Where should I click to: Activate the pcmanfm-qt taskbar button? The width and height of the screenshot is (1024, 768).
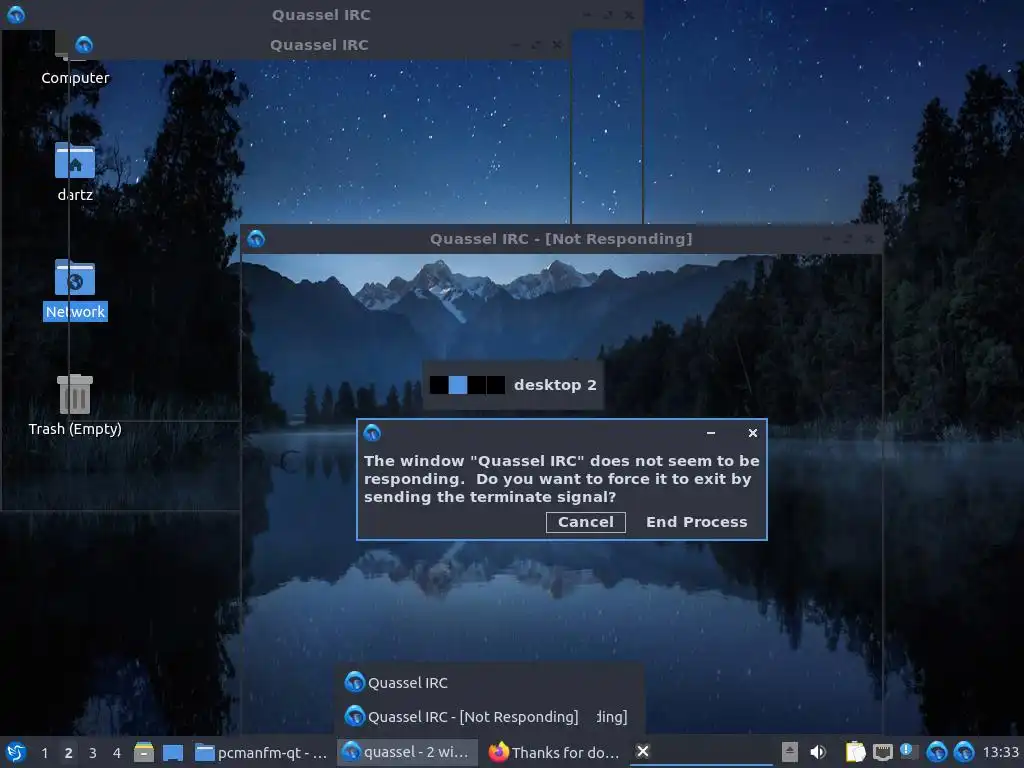261,752
